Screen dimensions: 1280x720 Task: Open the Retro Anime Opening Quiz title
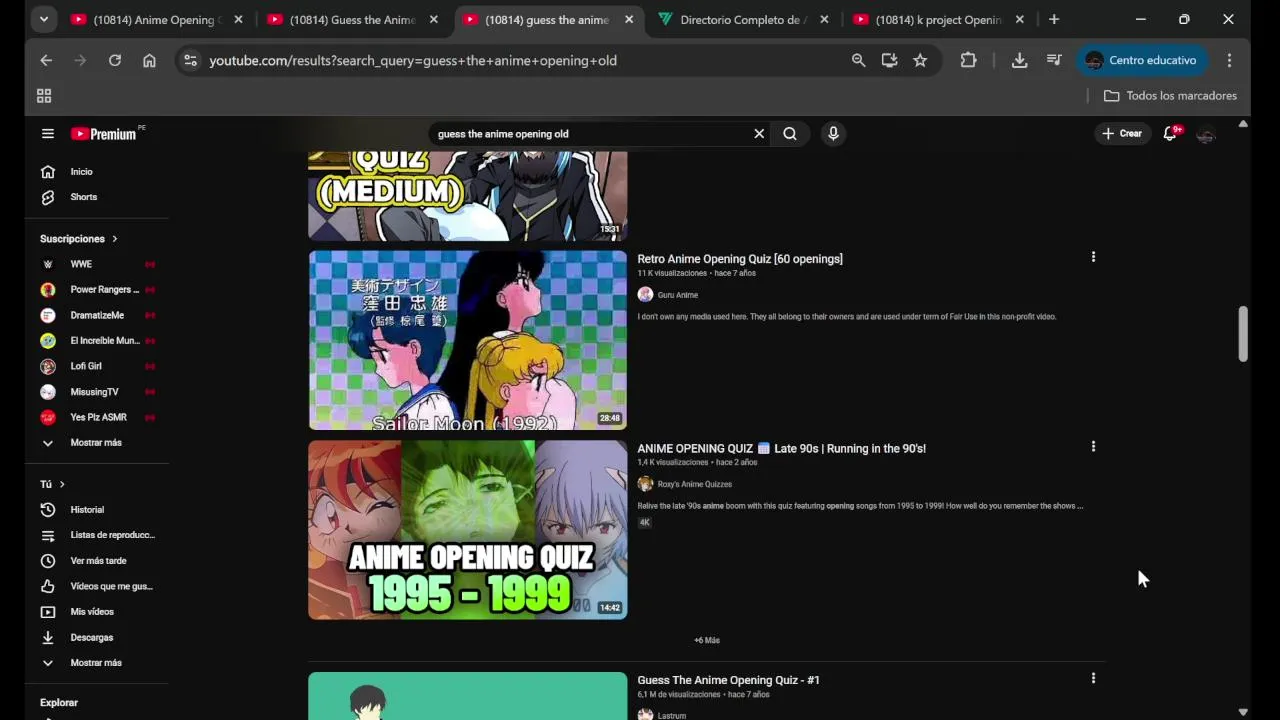(740, 259)
